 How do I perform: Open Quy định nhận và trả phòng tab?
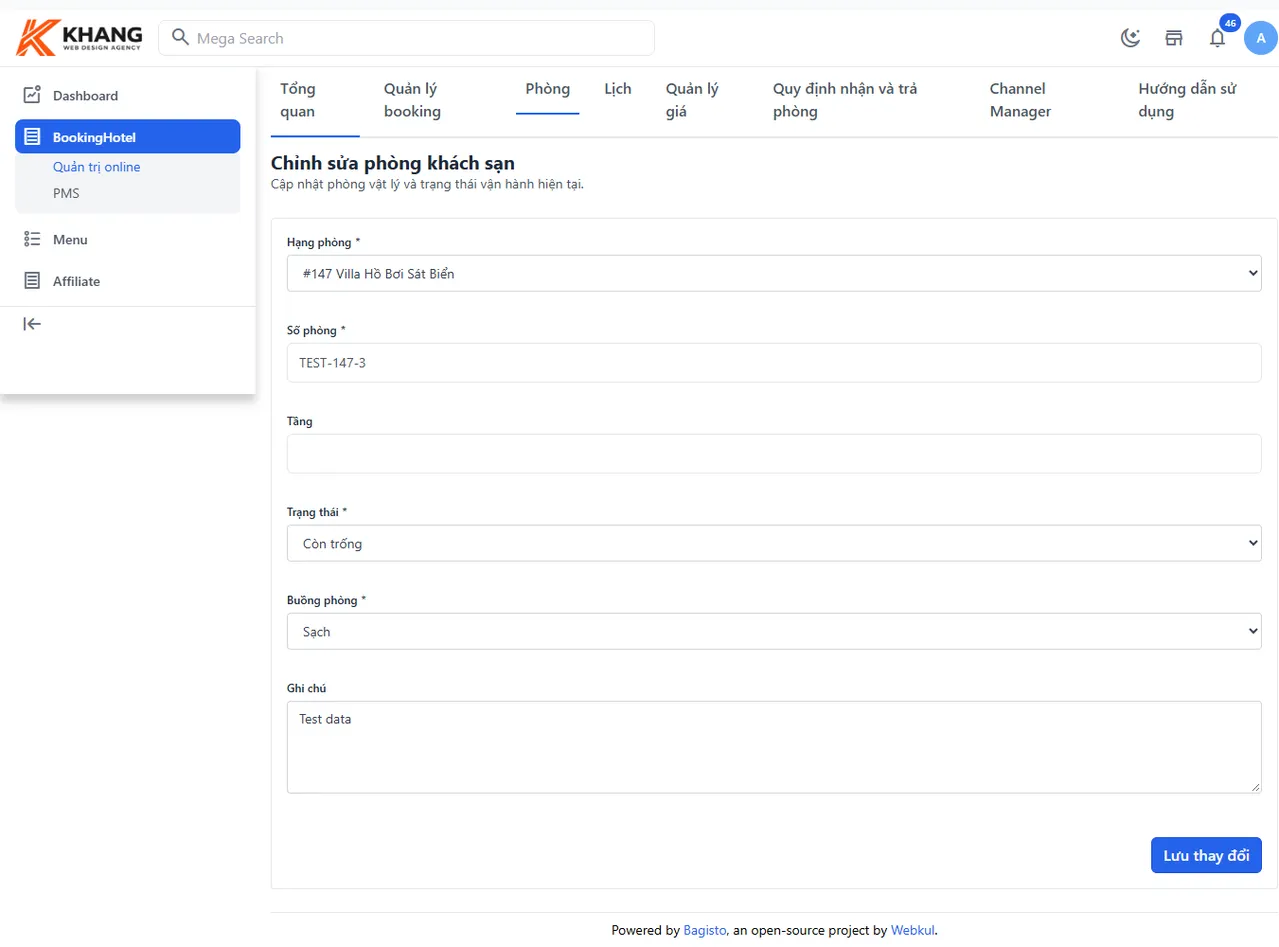(x=845, y=100)
